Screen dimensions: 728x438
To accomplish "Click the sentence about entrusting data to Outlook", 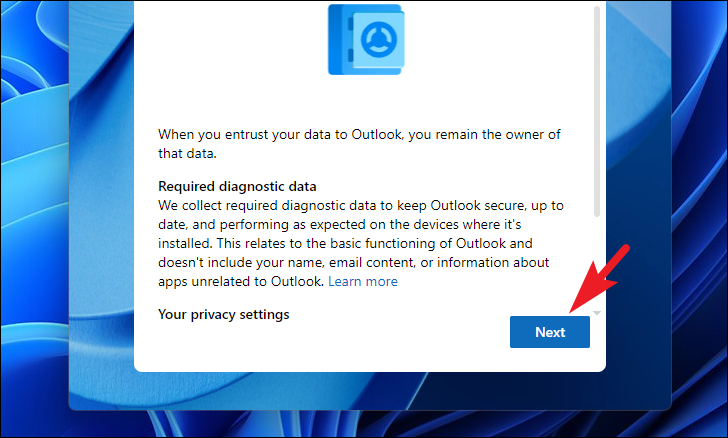I will coord(359,144).
